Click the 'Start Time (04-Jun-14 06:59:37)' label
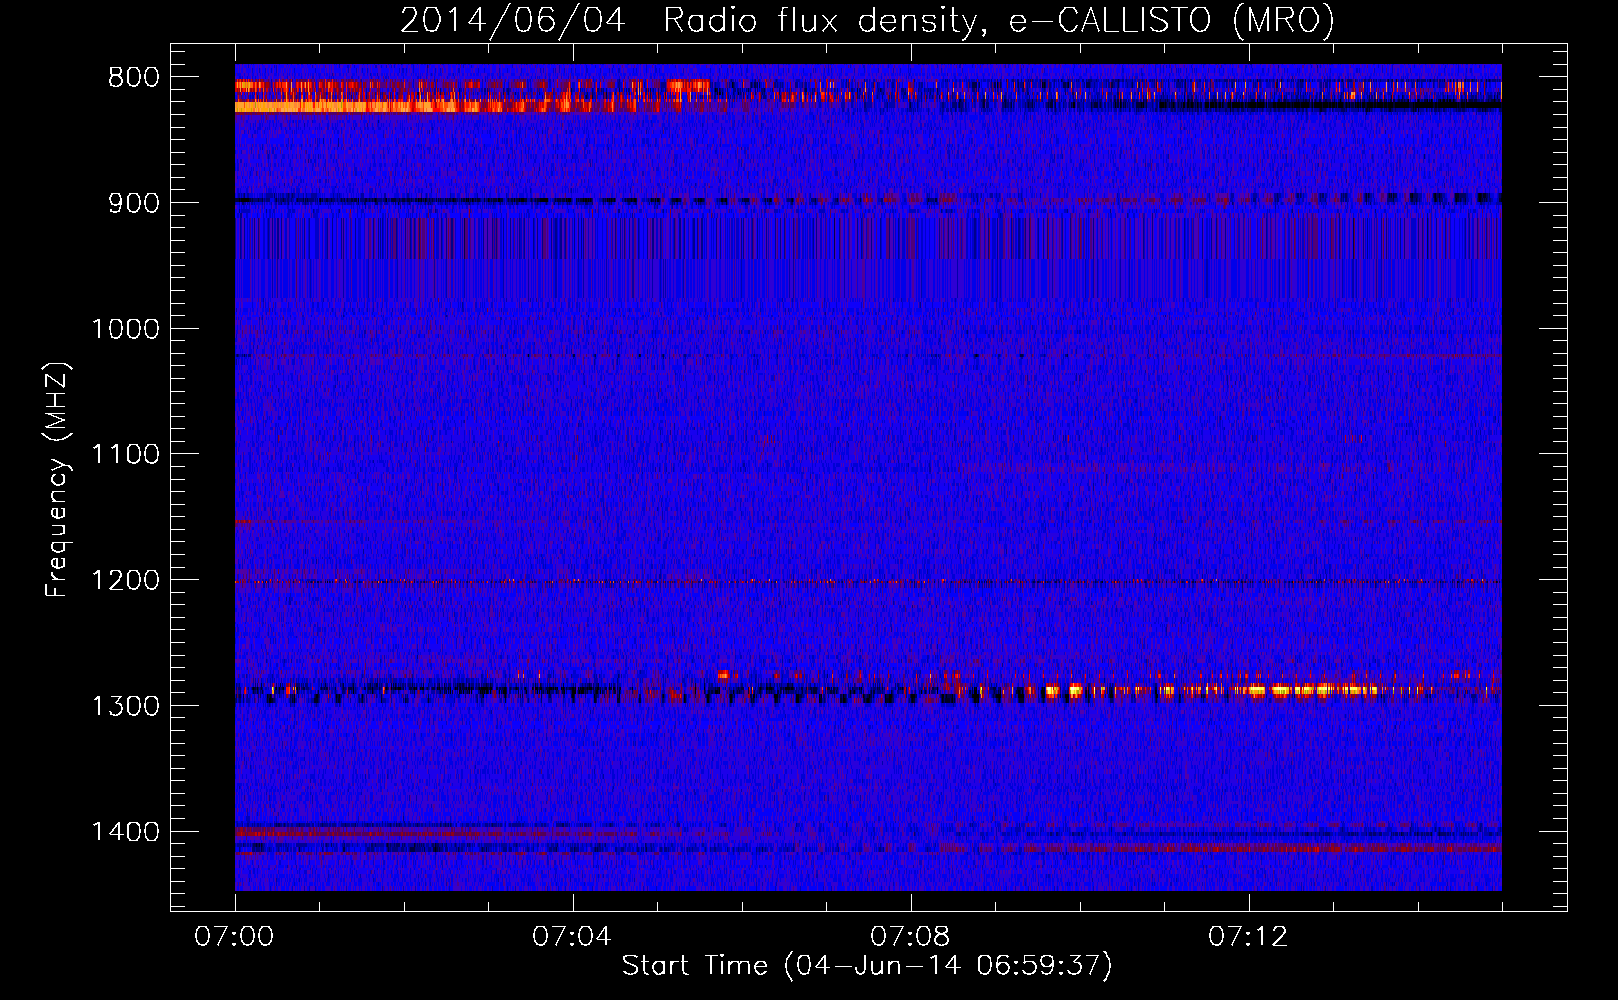The image size is (1618, 1000). 867,966
